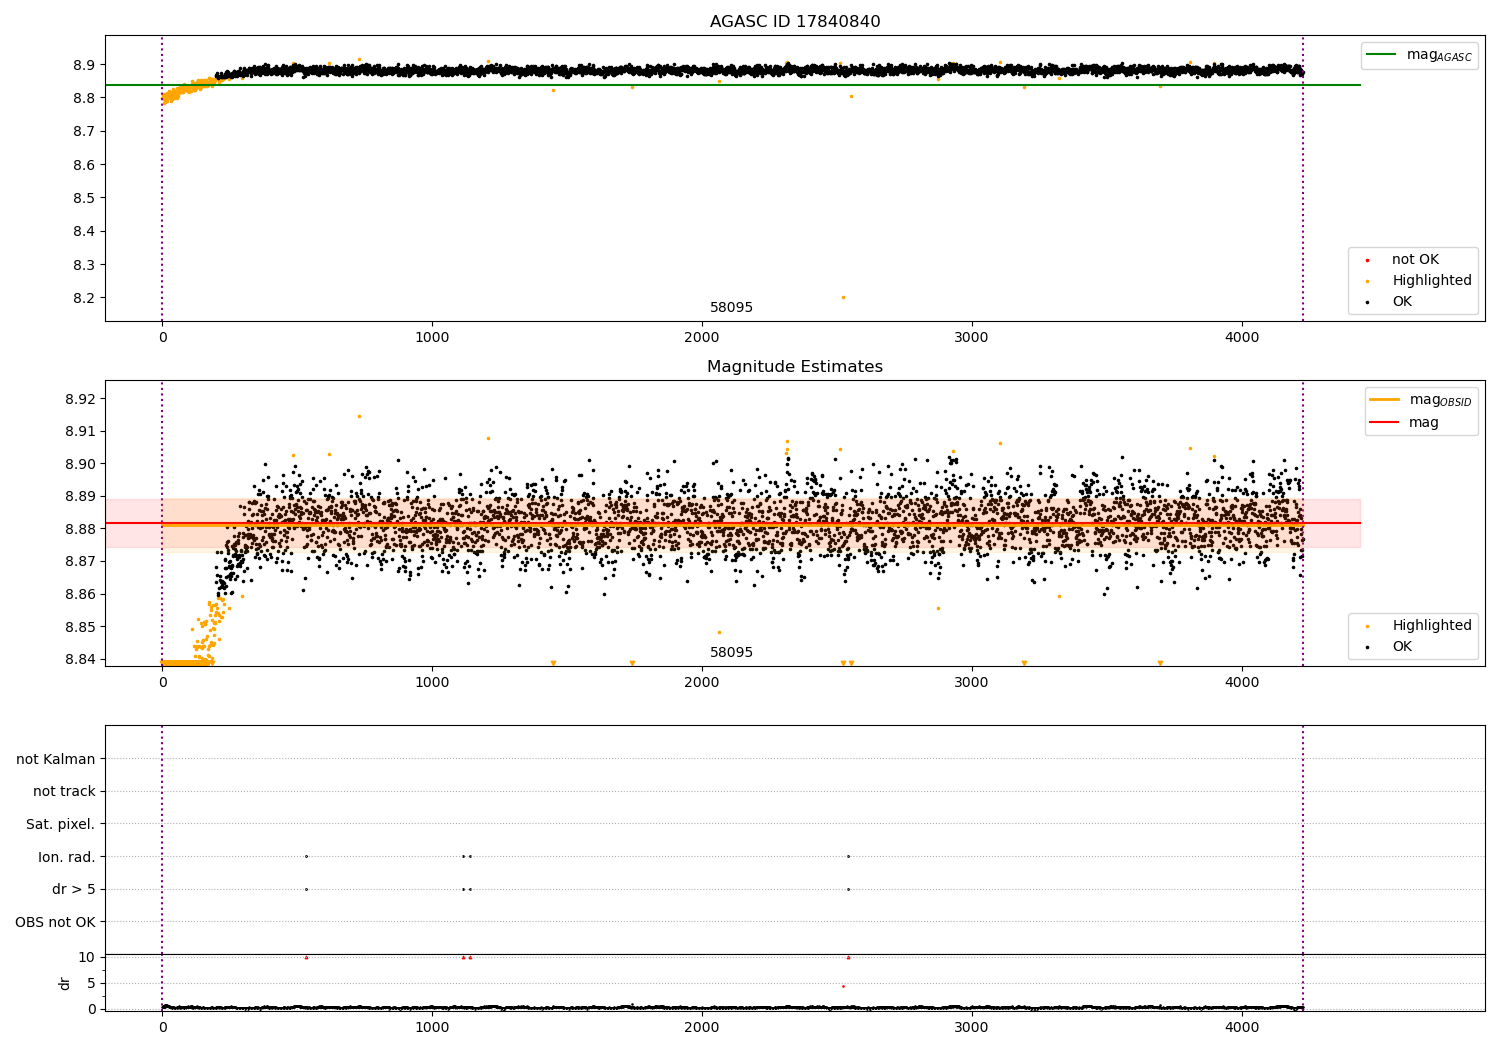Click the dr axis tick 10

tap(87, 957)
